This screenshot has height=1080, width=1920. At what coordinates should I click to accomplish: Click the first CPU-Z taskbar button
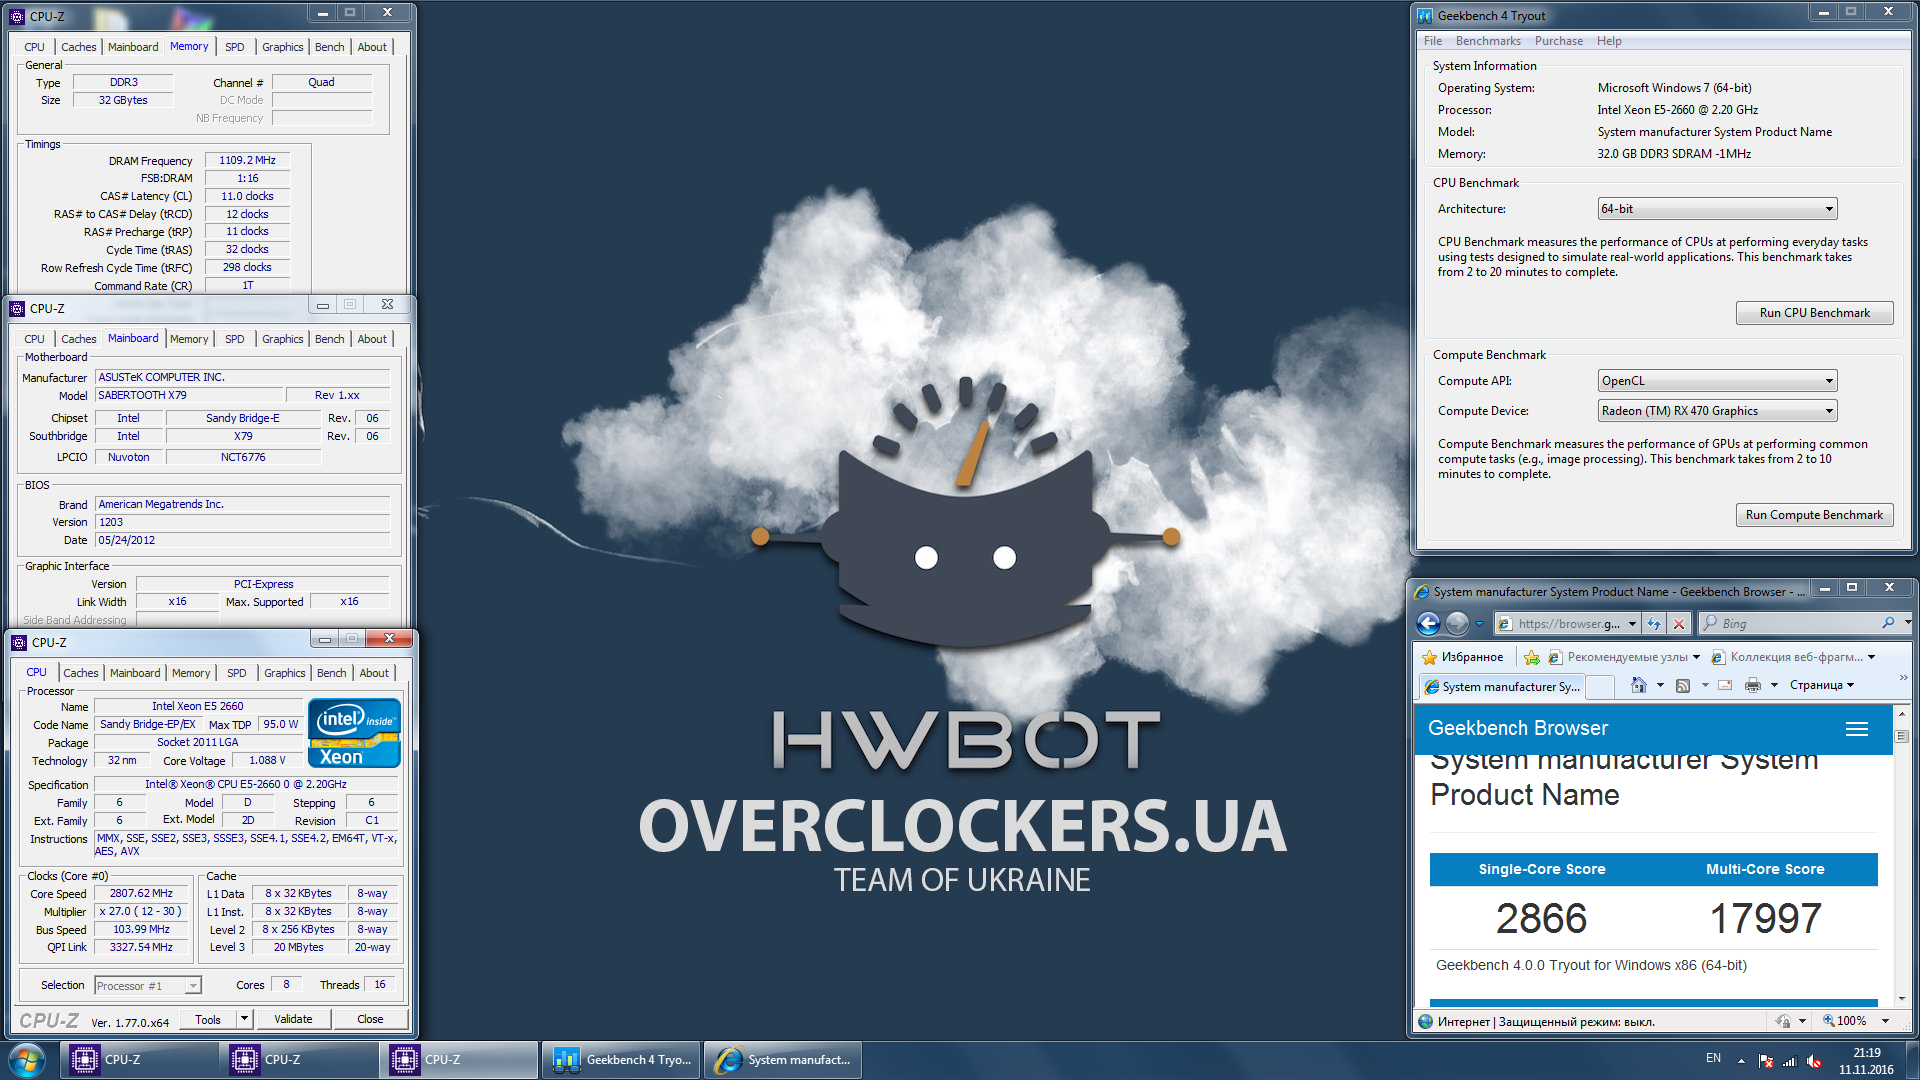pyautogui.click(x=138, y=1060)
